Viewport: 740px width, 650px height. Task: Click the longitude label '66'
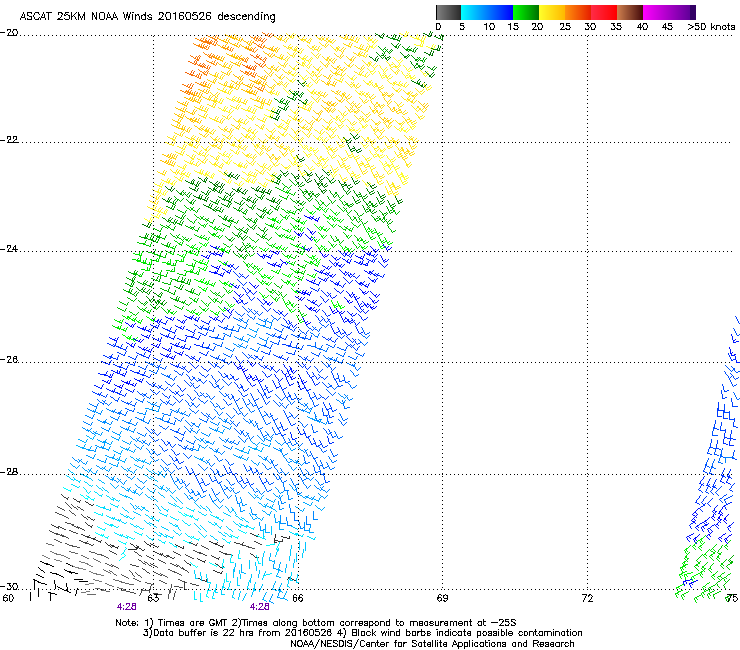(x=297, y=598)
